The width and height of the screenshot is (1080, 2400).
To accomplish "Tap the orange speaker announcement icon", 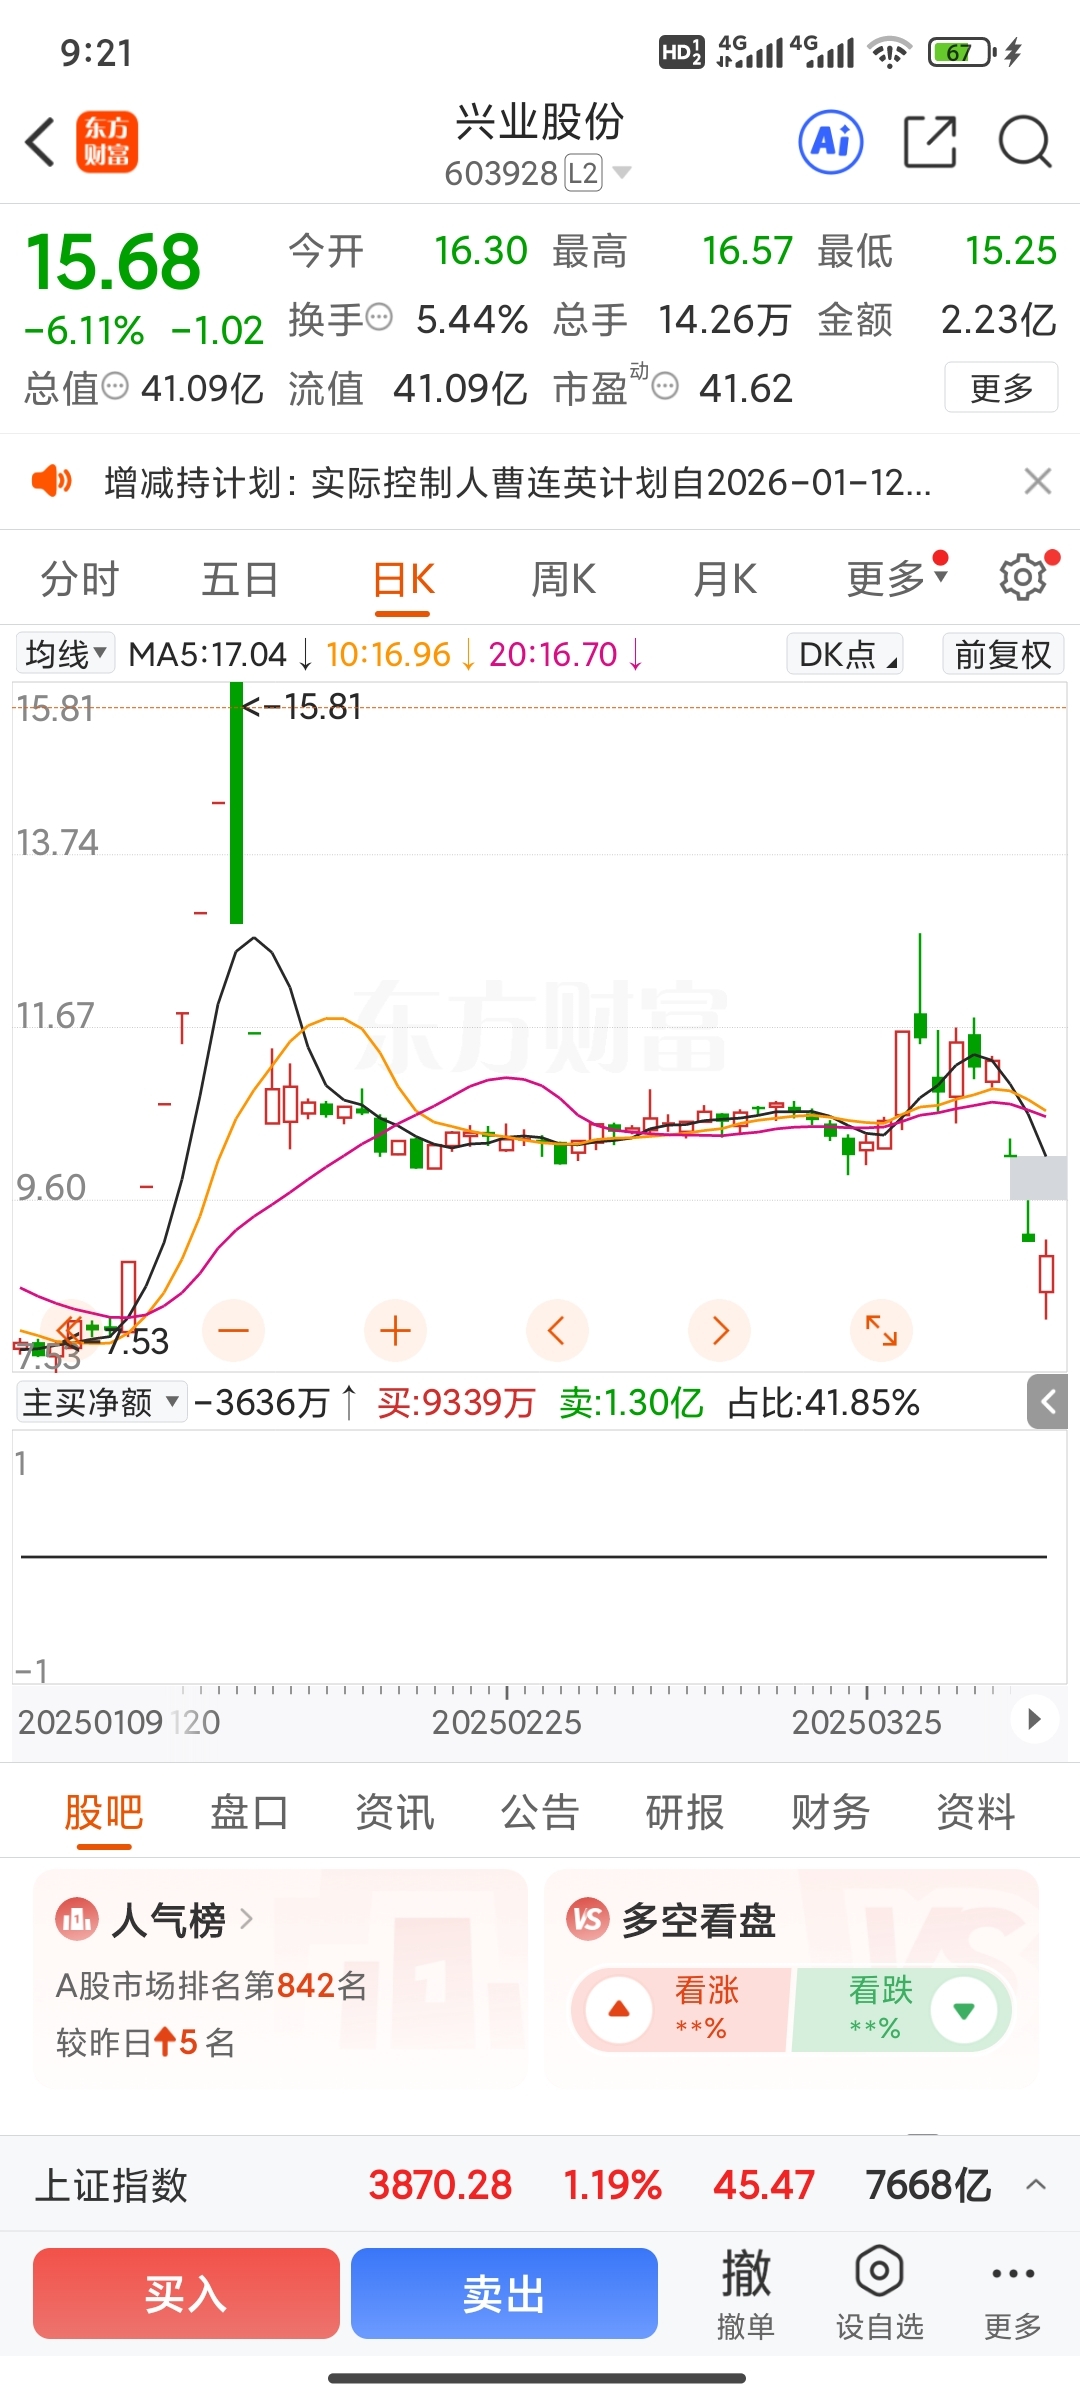I will (x=51, y=481).
